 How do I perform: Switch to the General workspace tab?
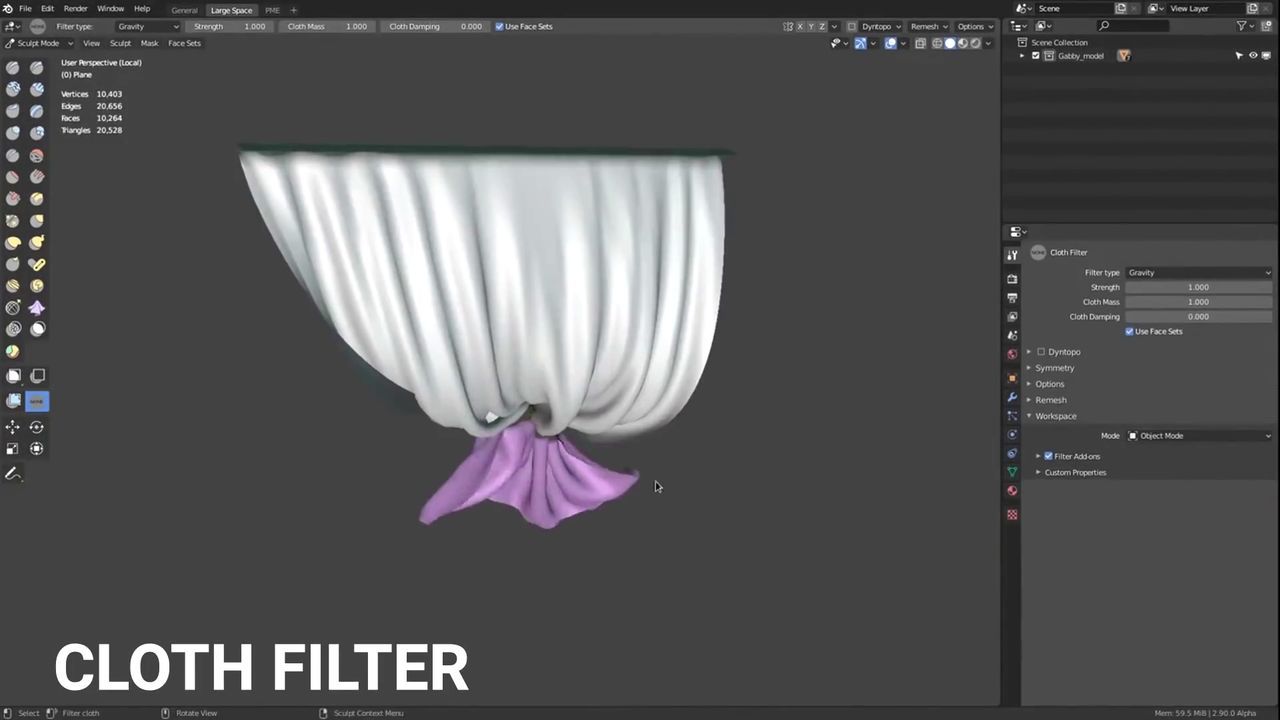coord(184,10)
